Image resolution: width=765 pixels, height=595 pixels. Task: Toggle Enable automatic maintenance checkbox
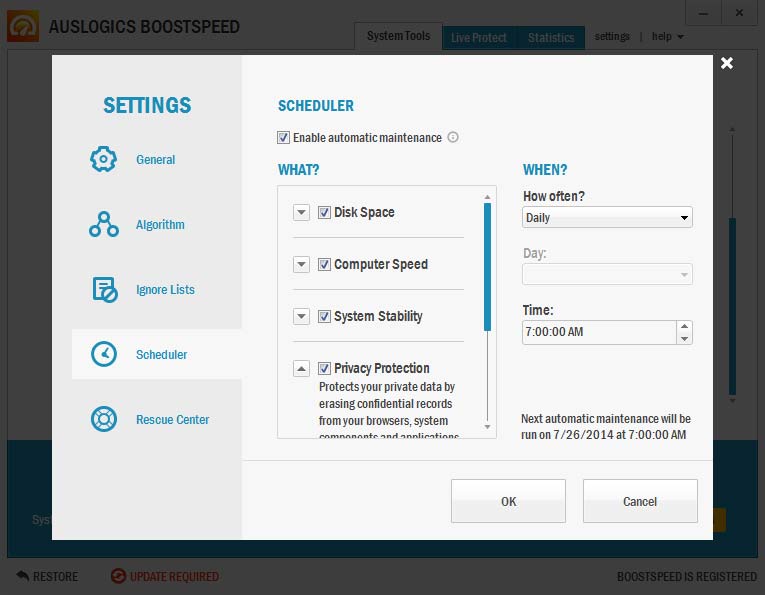[x=283, y=138]
